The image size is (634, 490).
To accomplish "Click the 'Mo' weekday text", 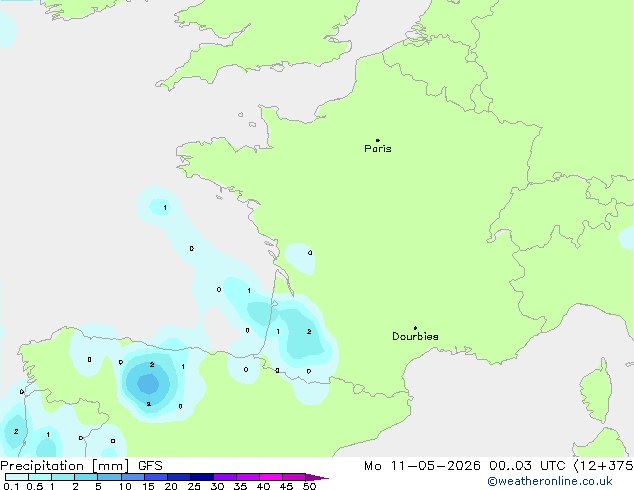I will click(x=372, y=466).
